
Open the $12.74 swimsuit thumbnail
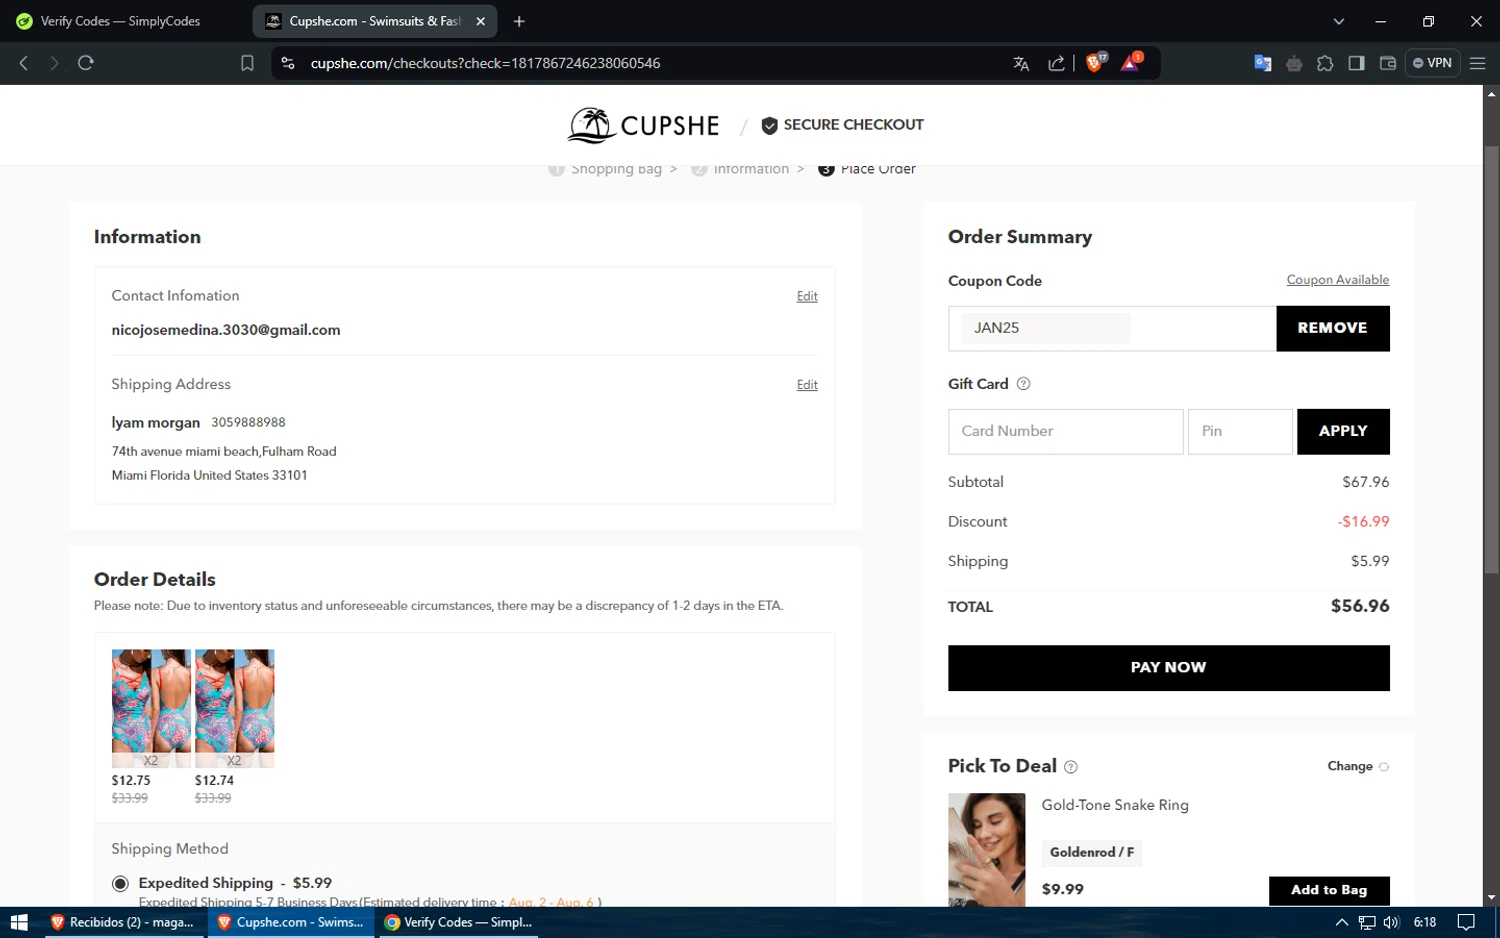tap(234, 708)
